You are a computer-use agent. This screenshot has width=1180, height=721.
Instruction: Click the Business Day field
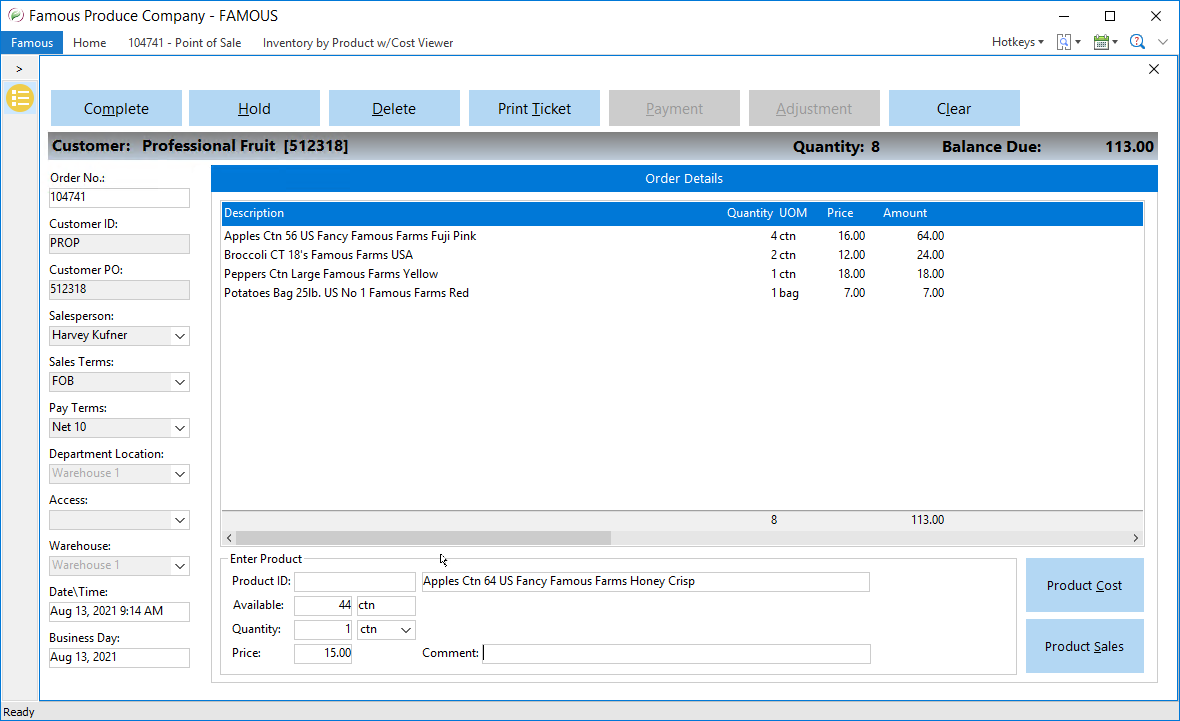[x=119, y=657]
